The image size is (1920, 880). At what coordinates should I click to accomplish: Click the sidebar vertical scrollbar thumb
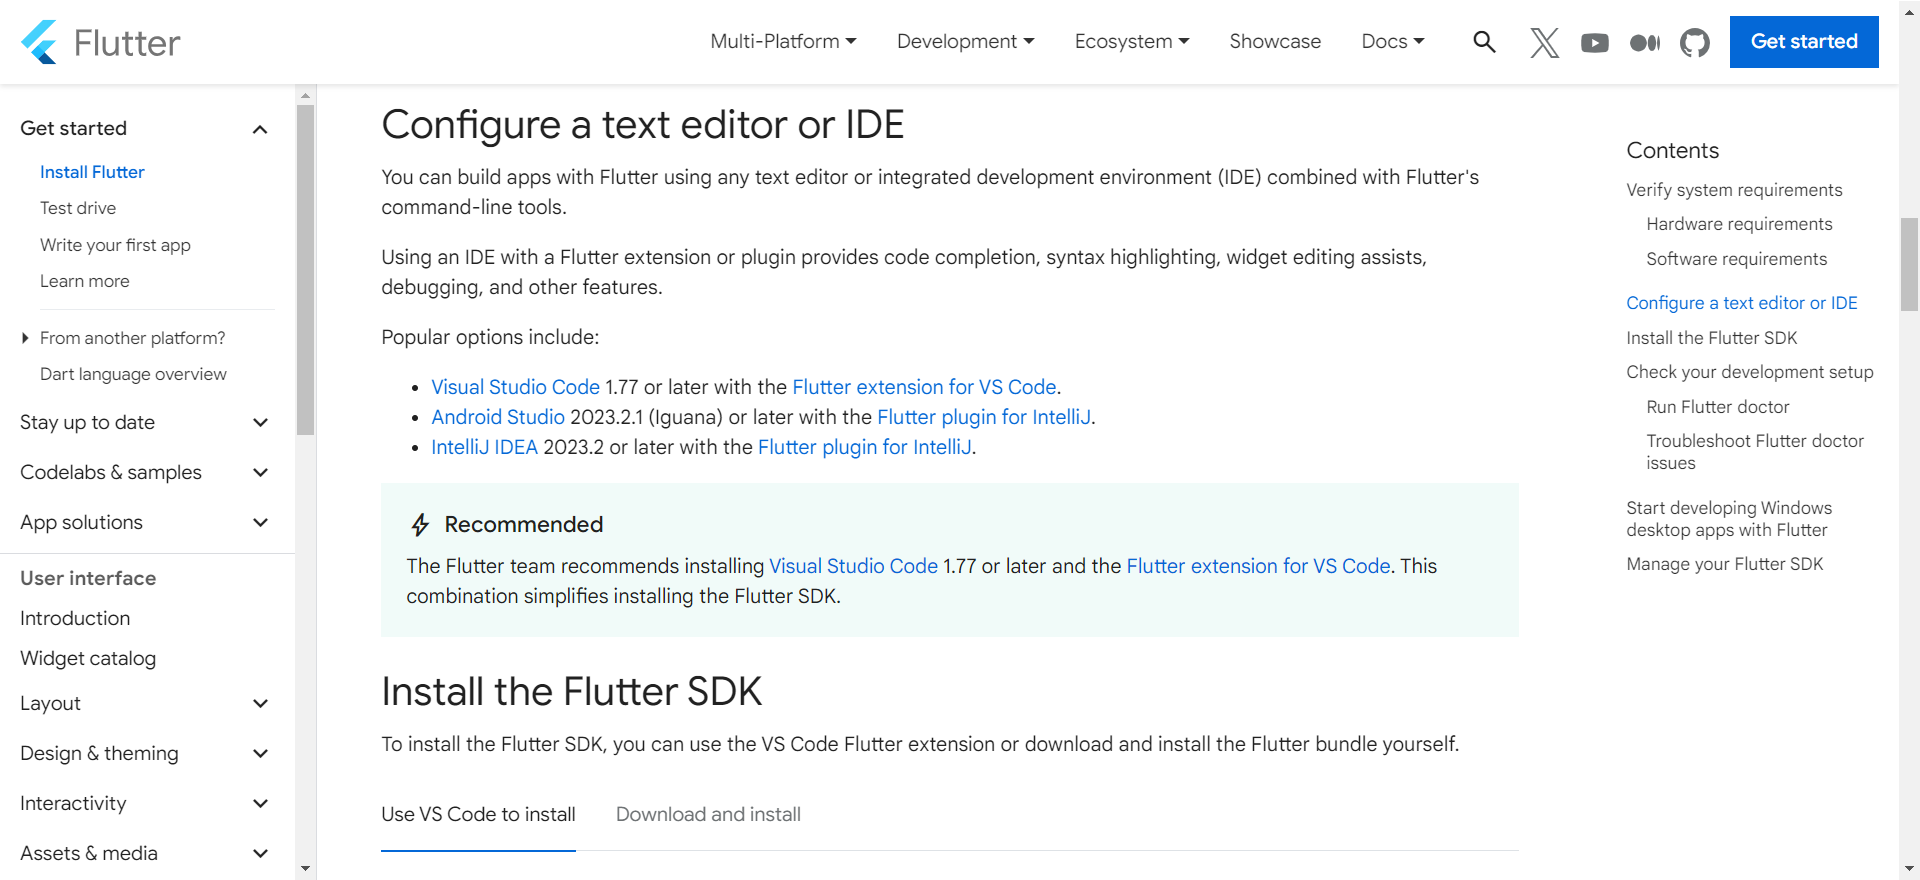click(x=306, y=270)
